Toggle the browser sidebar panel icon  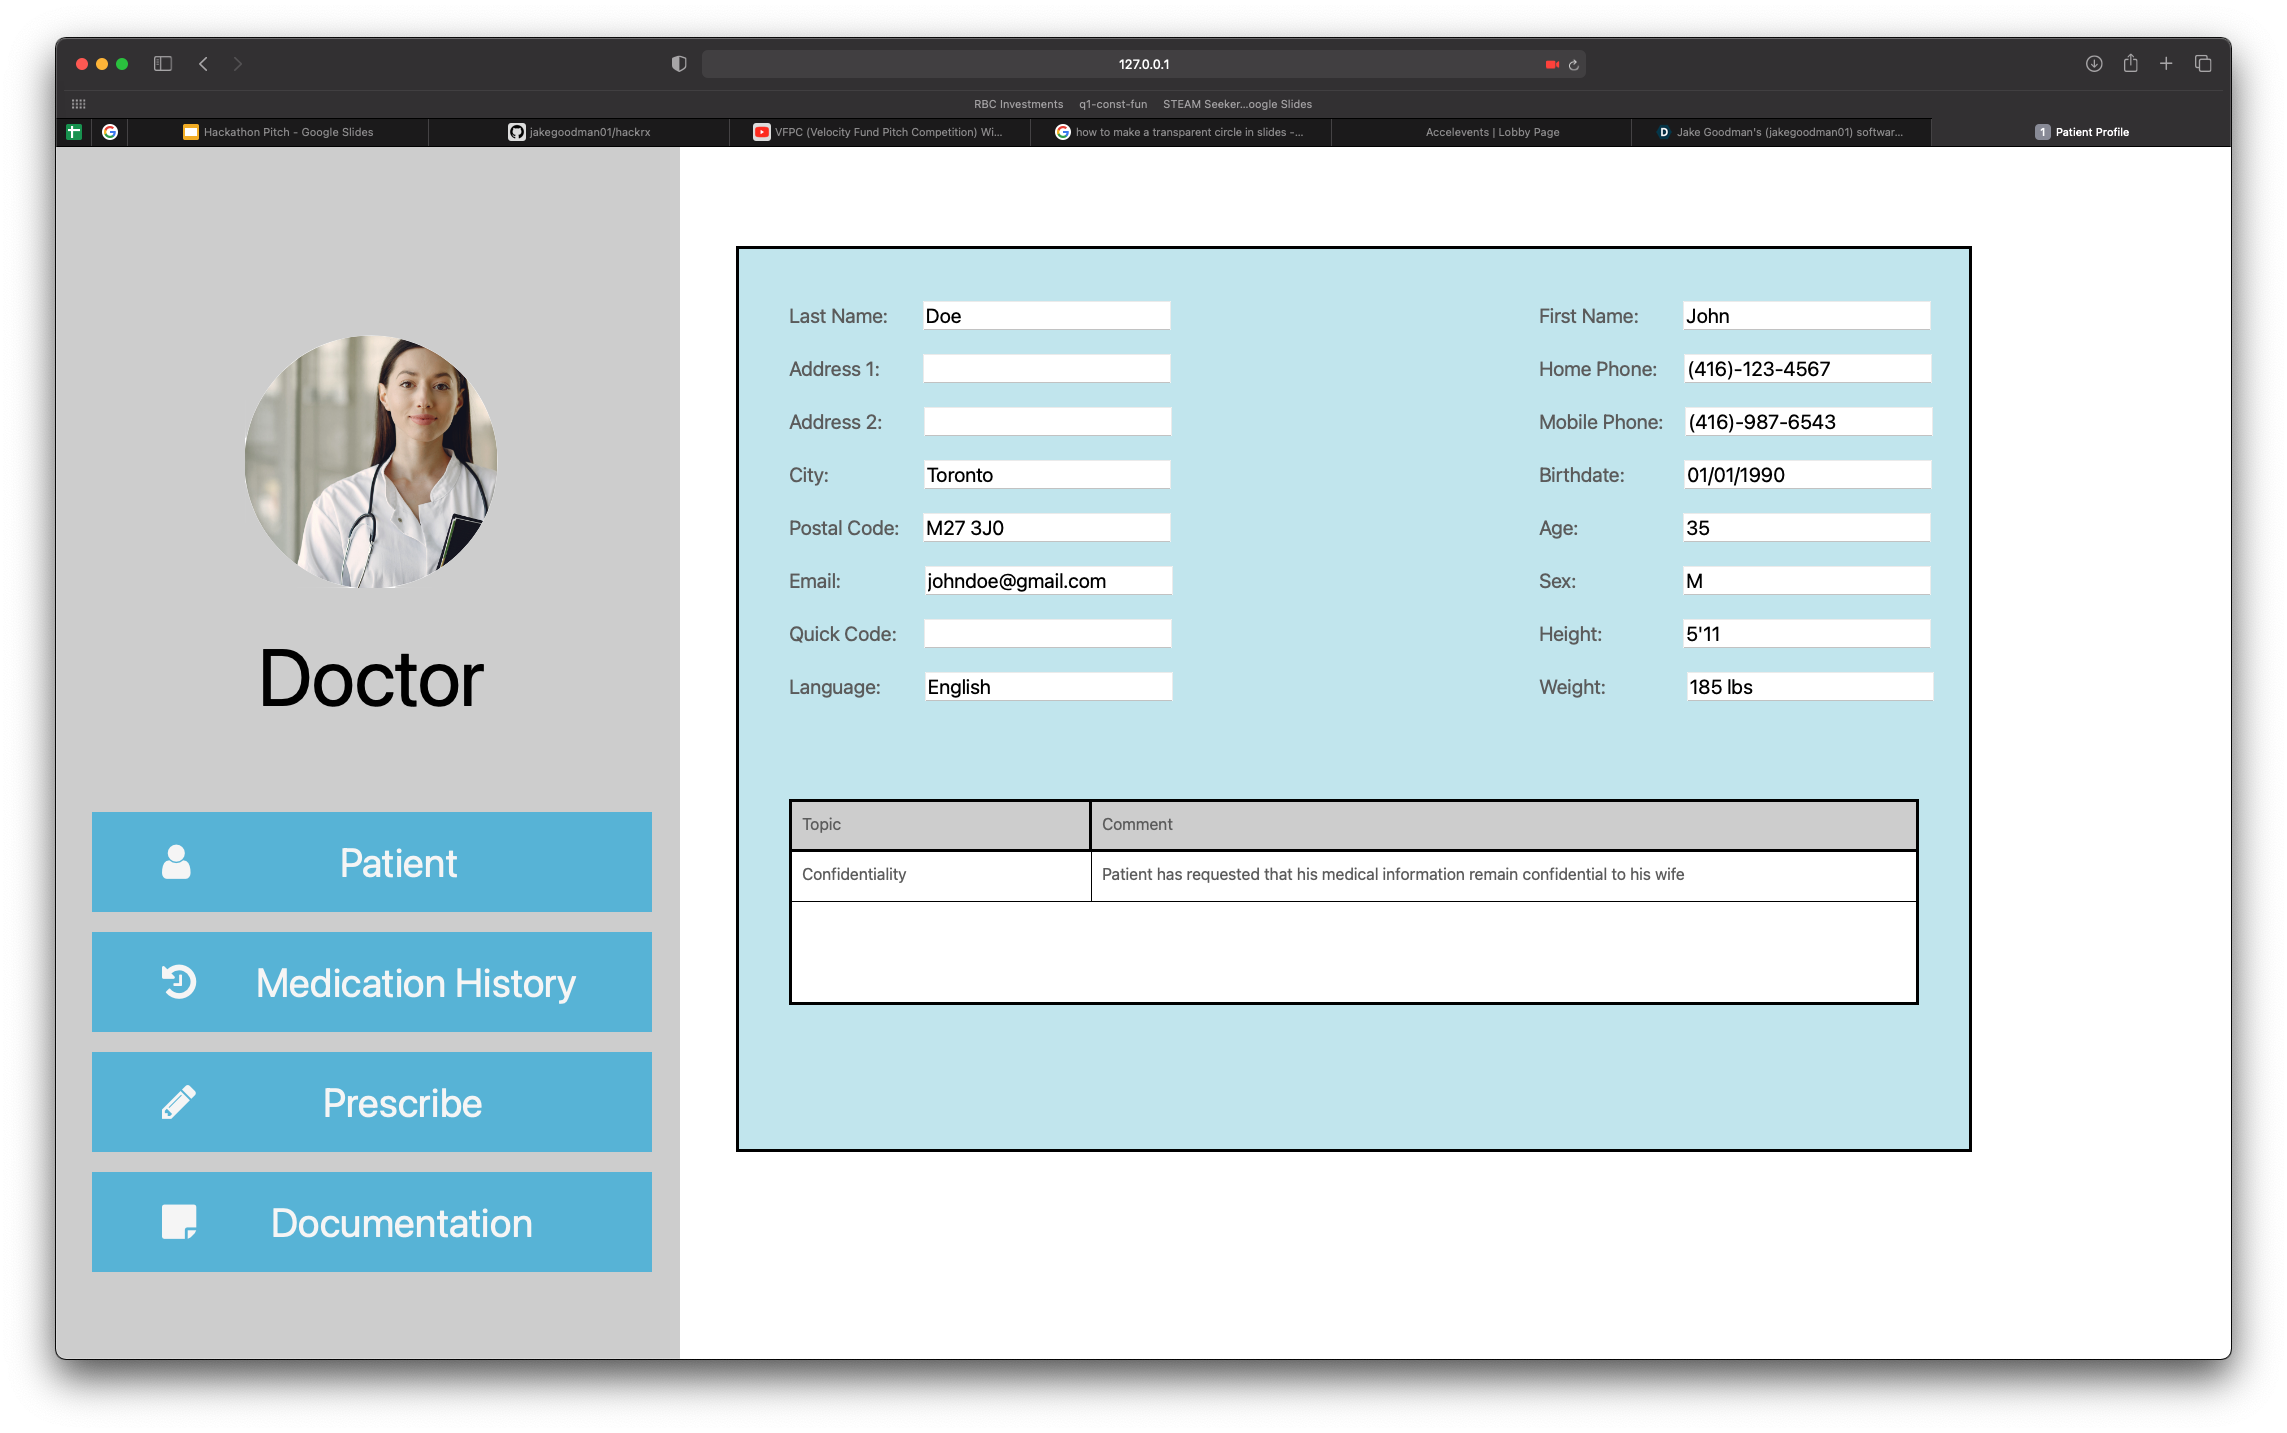click(163, 64)
